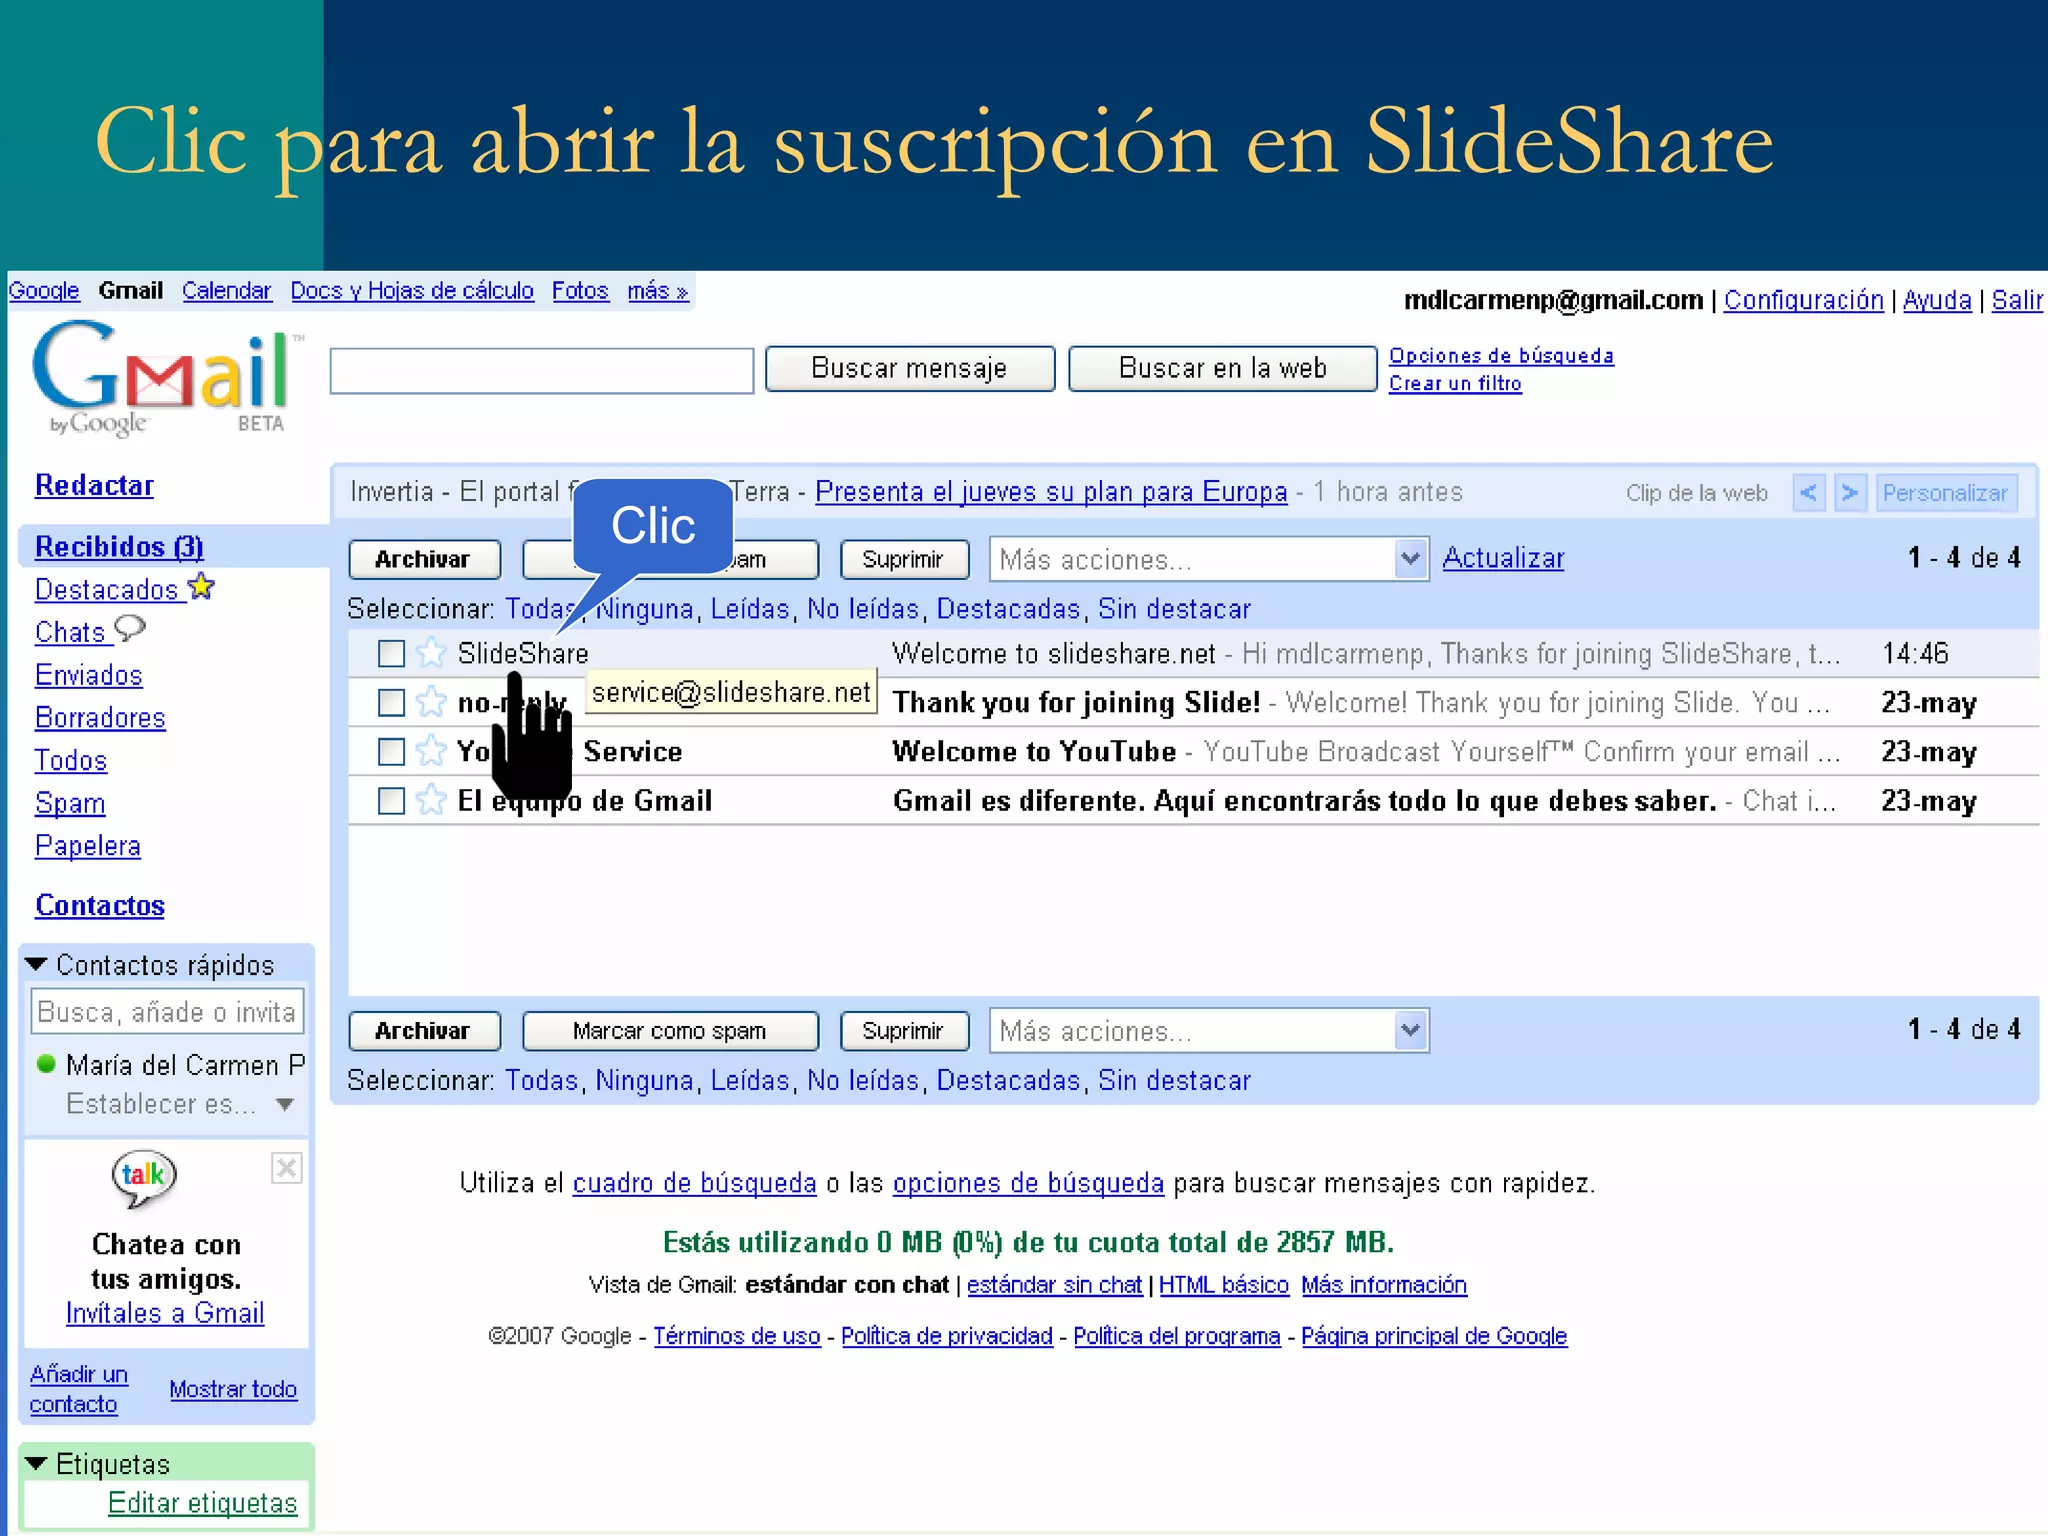Show next web clip arrow
This screenshot has width=2048, height=1536.
coord(1850,493)
